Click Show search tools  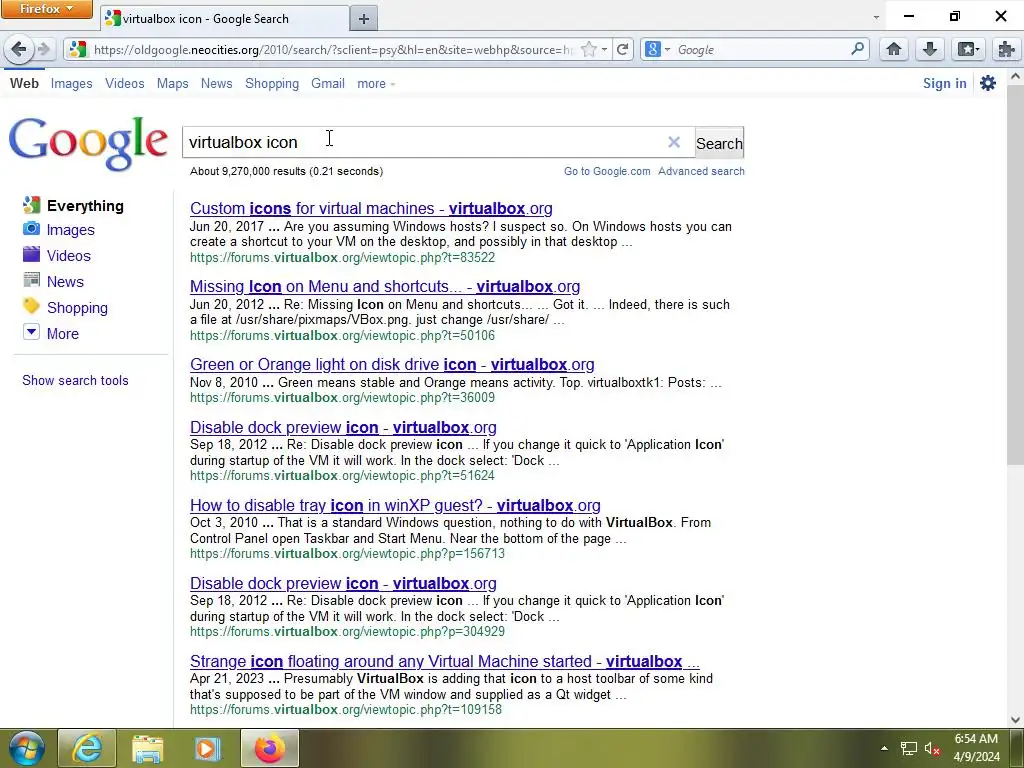pos(75,380)
